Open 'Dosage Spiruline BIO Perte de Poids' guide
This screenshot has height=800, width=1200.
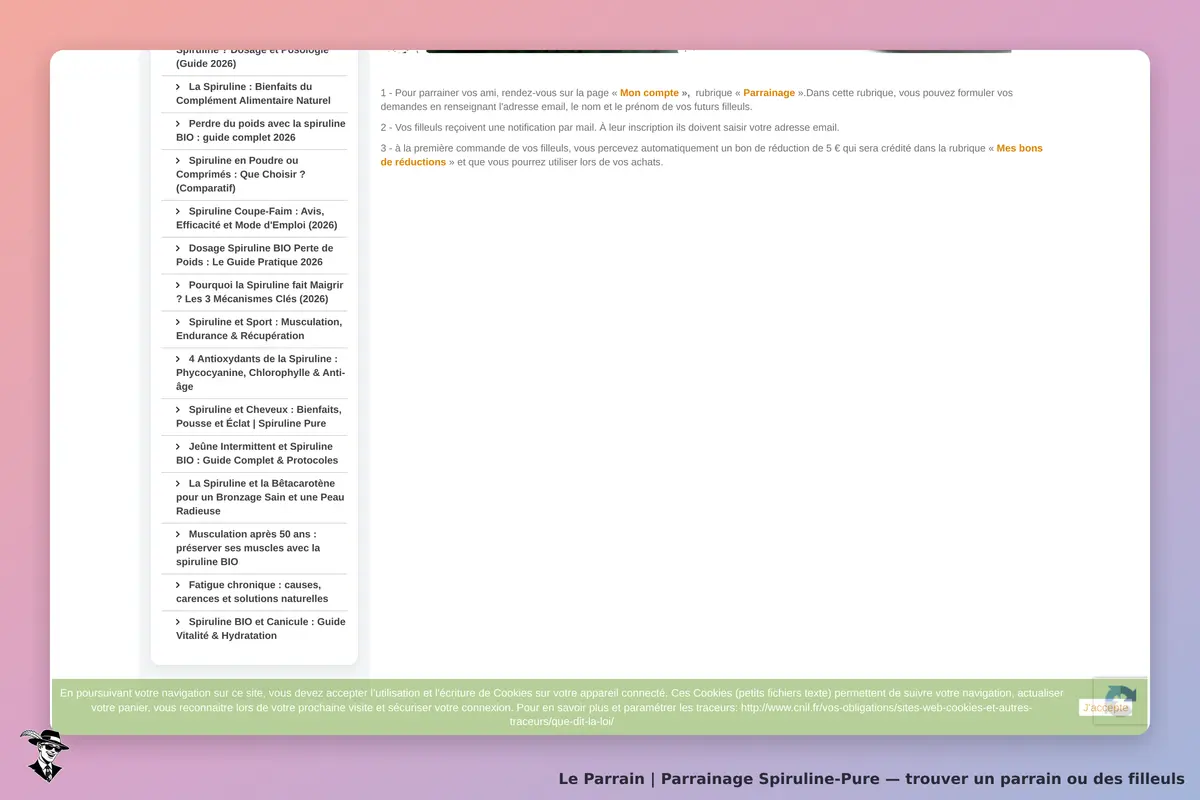coord(255,255)
